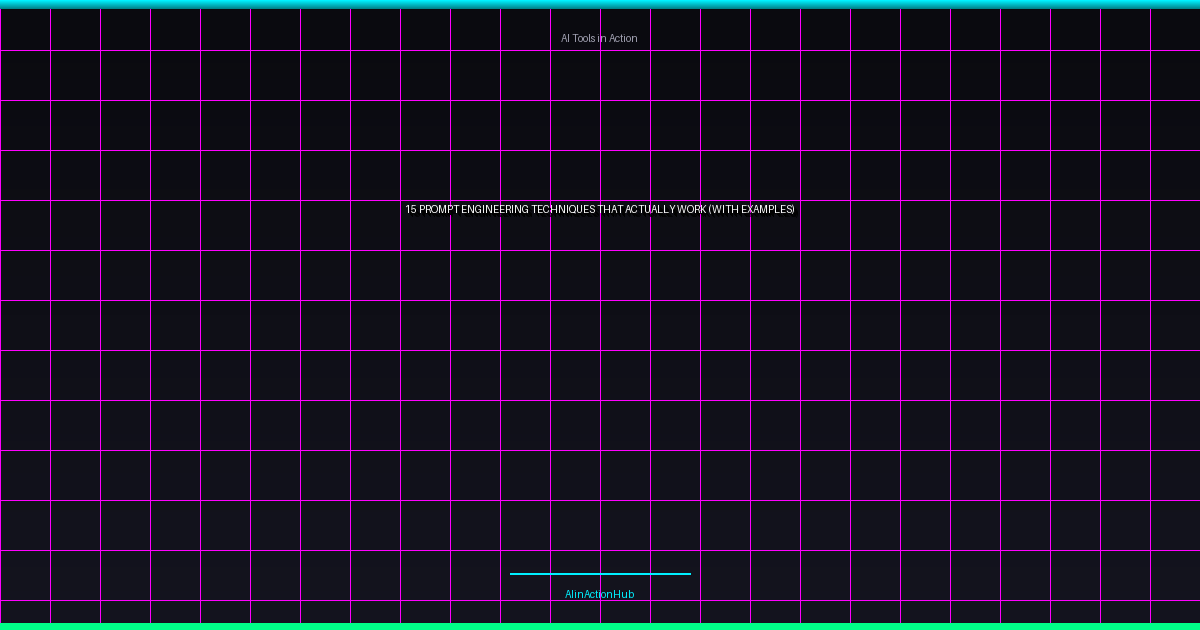Select the 15 Prompt Engineering Techniques headline
Viewport: 1200px width, 630px height.
600,209
